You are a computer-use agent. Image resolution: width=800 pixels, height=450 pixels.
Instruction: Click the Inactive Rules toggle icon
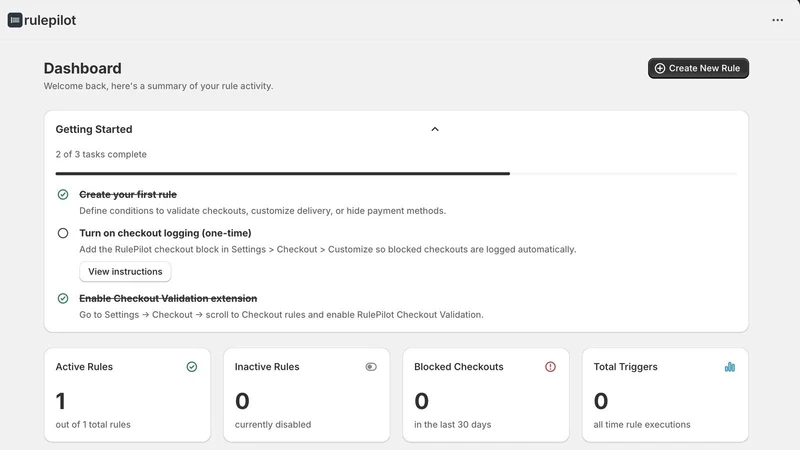coord(371,367)
